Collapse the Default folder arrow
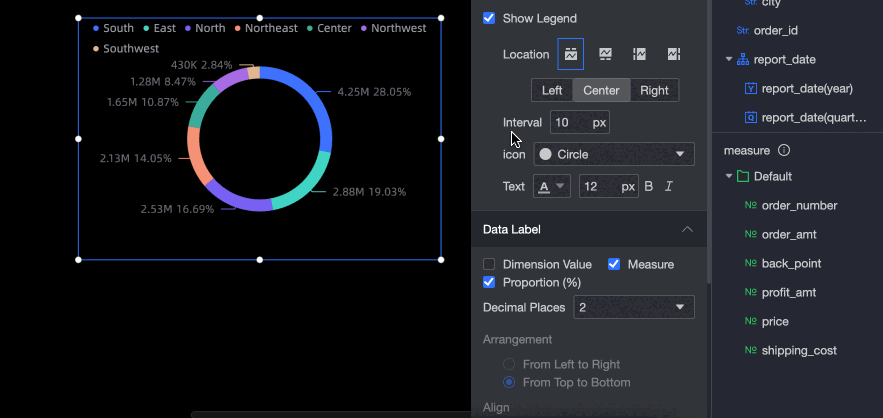 (729, 176)
